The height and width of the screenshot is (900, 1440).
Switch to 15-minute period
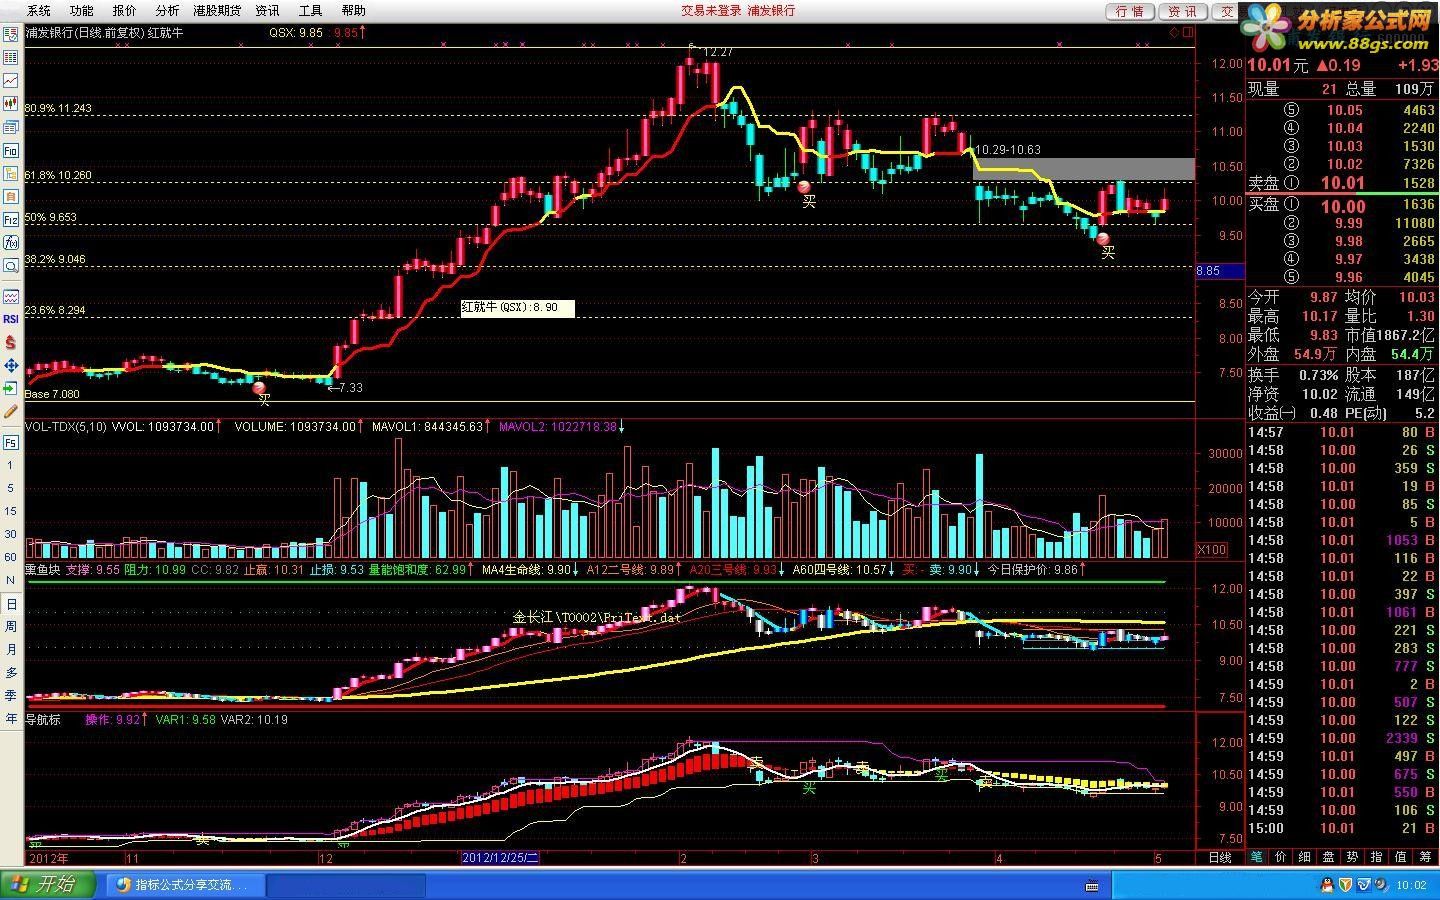pyautogui.click(x=11, y=511)
